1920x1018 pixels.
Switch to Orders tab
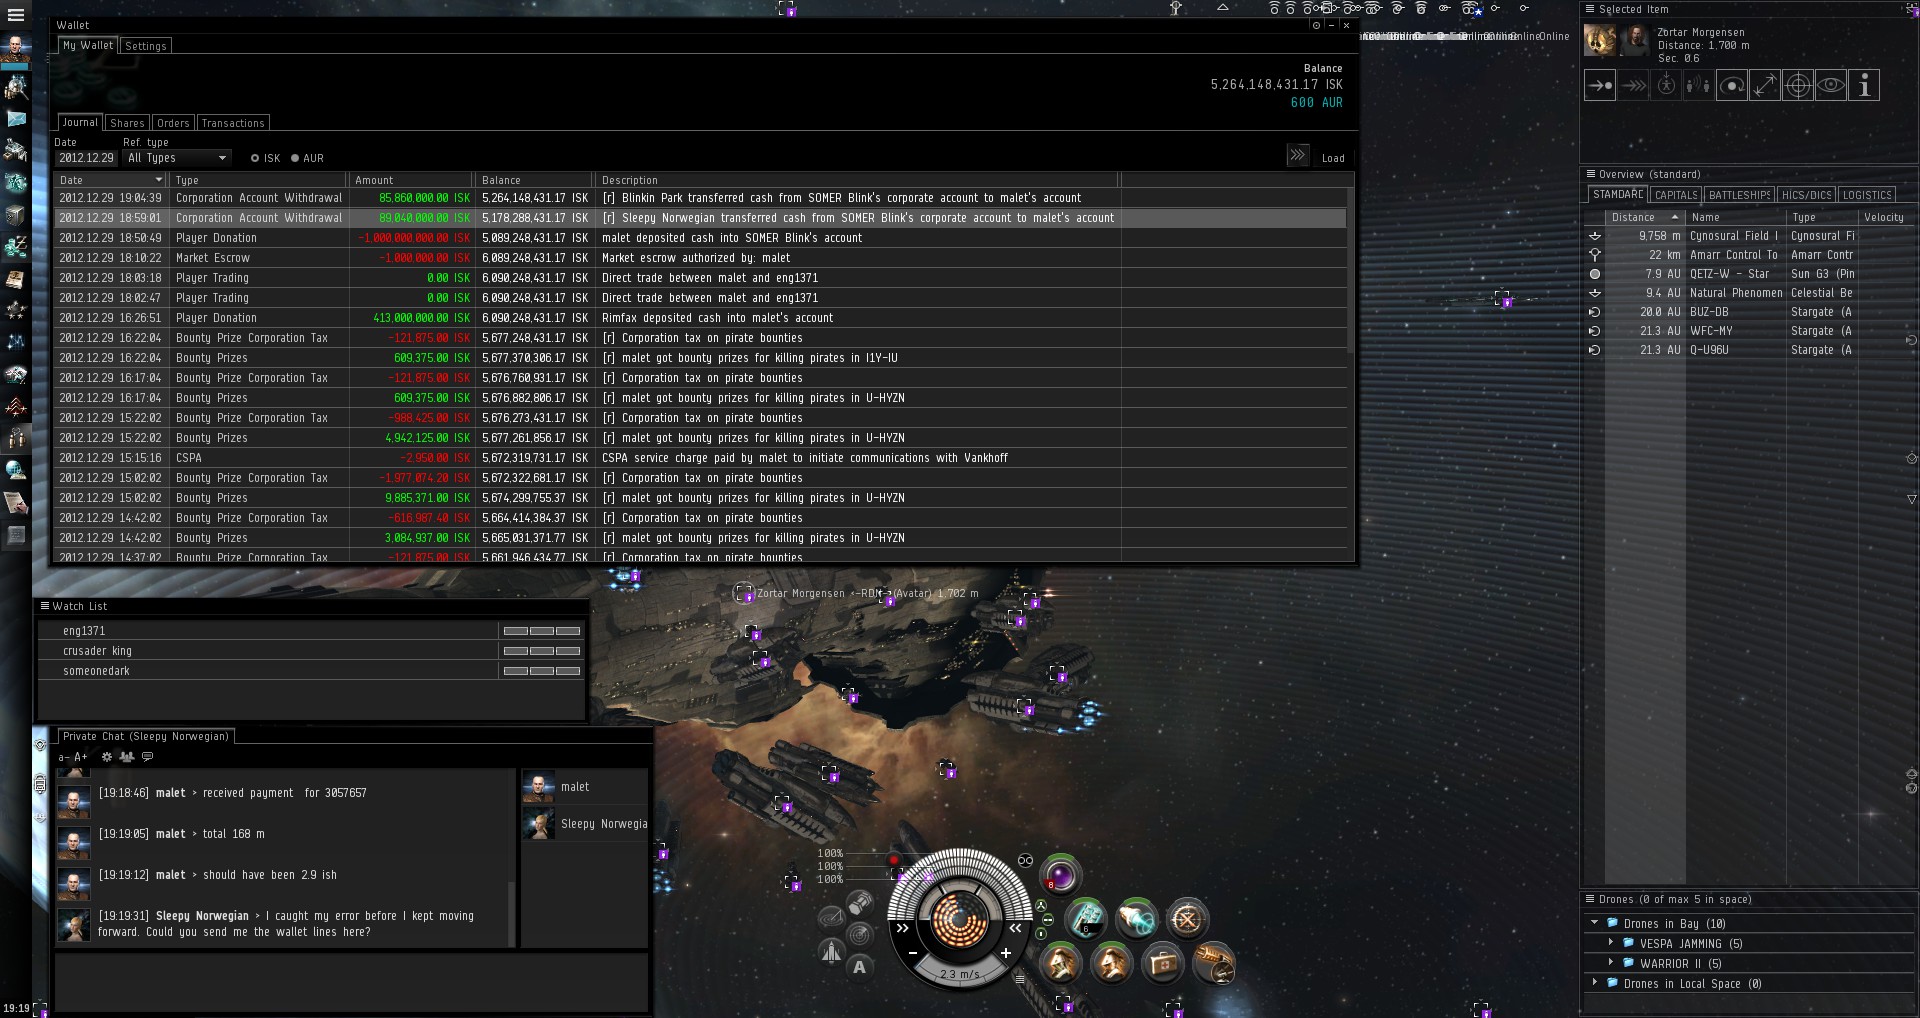click(173, 123)
